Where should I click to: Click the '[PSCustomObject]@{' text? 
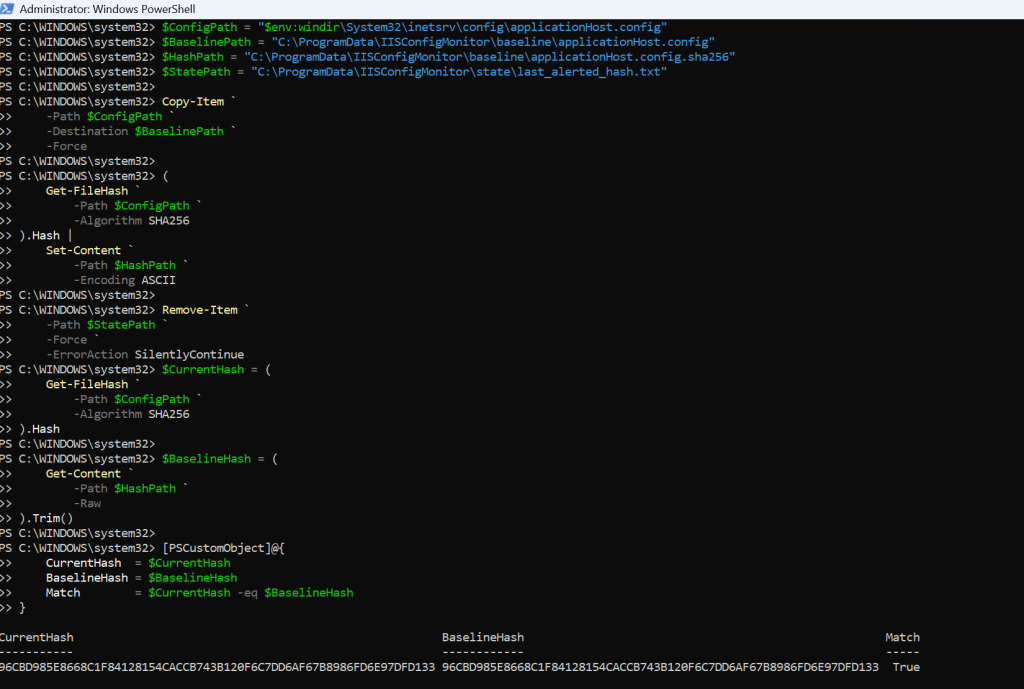pos(223,549)
